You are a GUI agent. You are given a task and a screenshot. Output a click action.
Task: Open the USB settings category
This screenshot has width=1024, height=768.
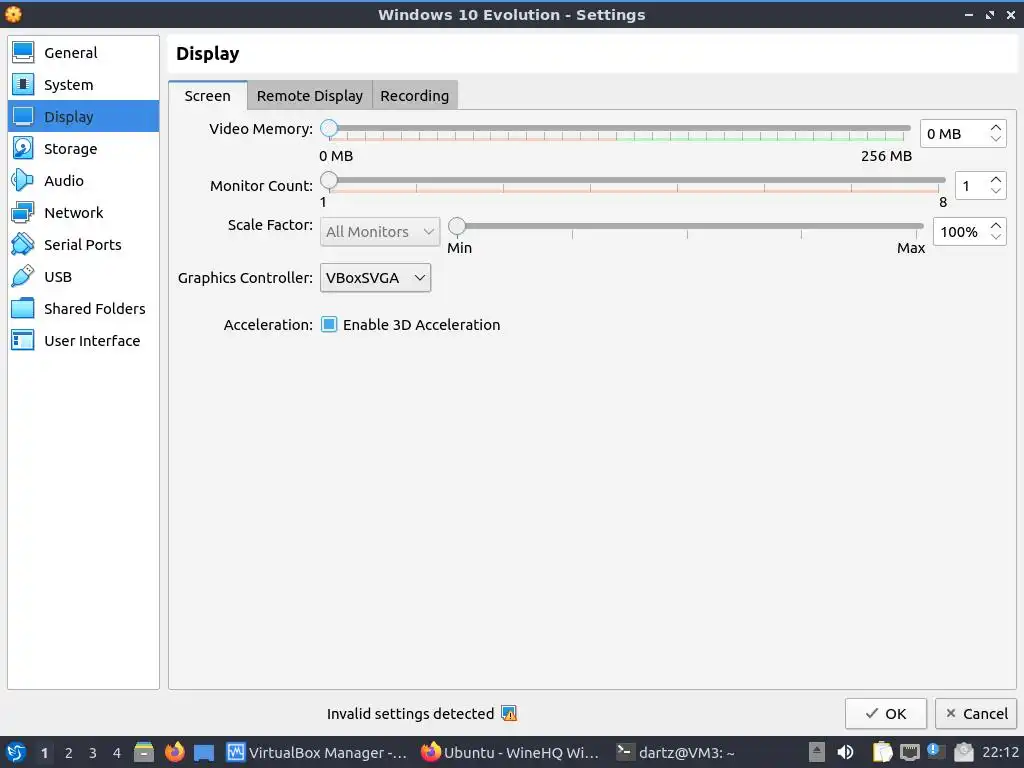(83, 276)
